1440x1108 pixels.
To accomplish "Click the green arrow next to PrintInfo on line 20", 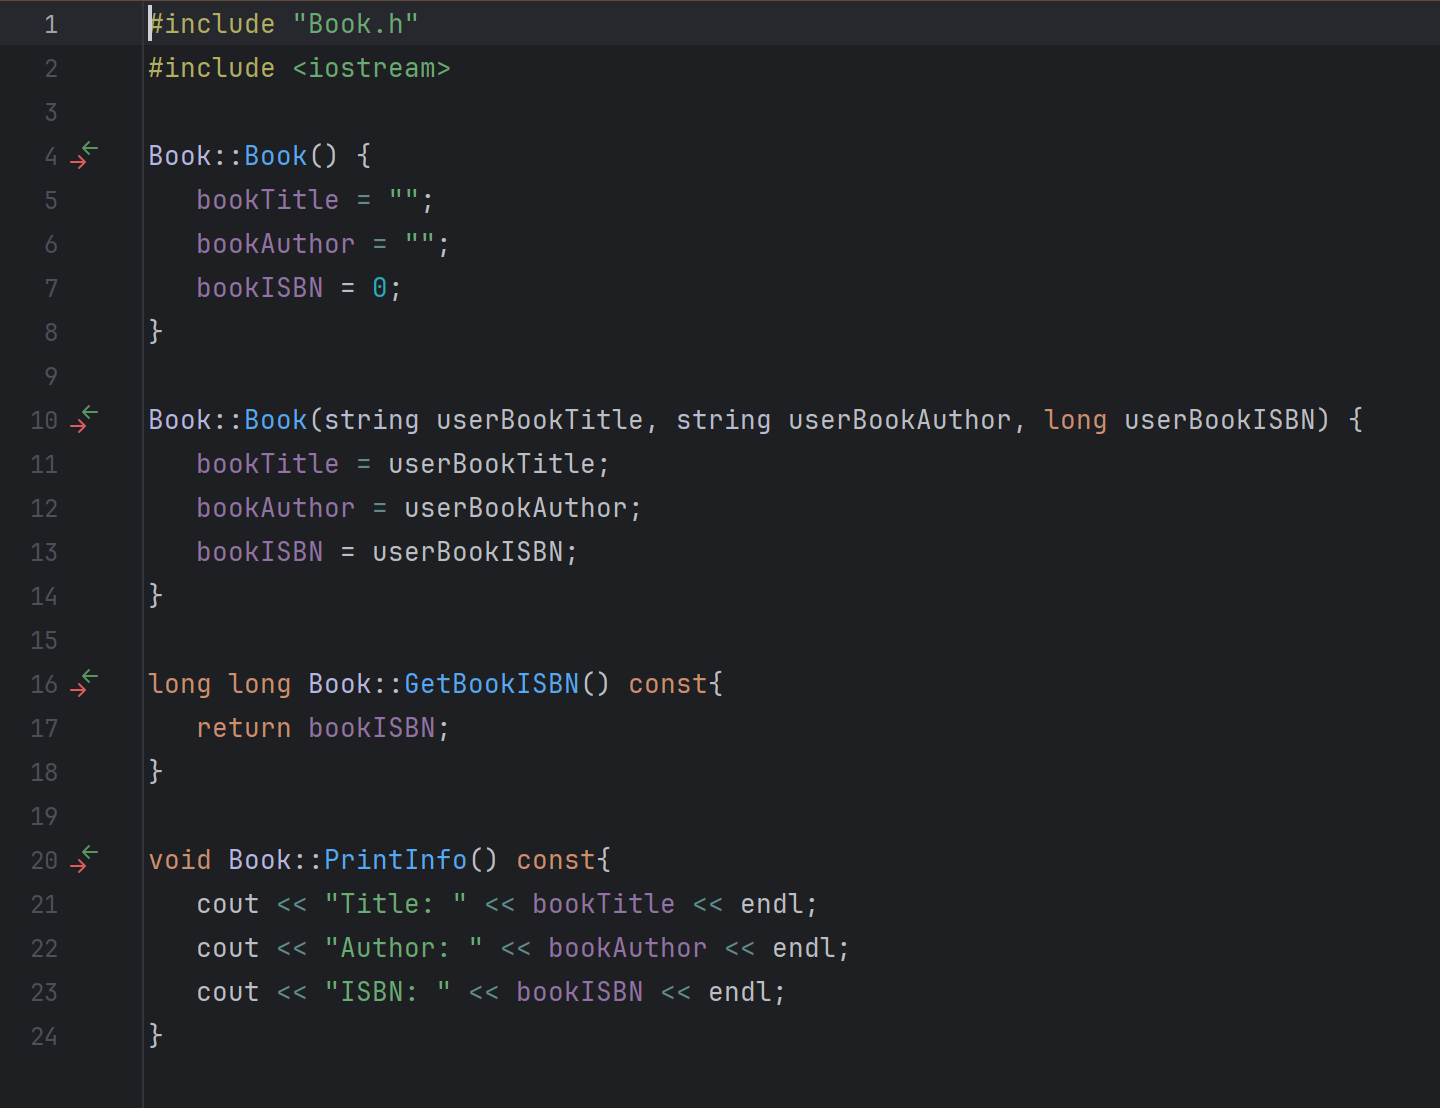I will [x=88, y=852].
